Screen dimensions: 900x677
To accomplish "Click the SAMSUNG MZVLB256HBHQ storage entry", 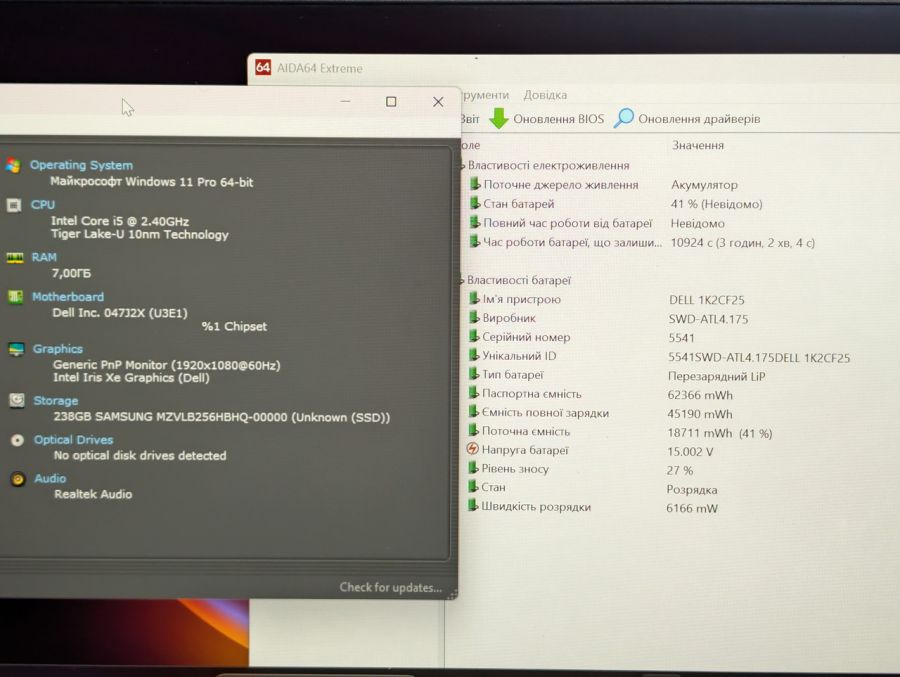I will tap(222, 417).
